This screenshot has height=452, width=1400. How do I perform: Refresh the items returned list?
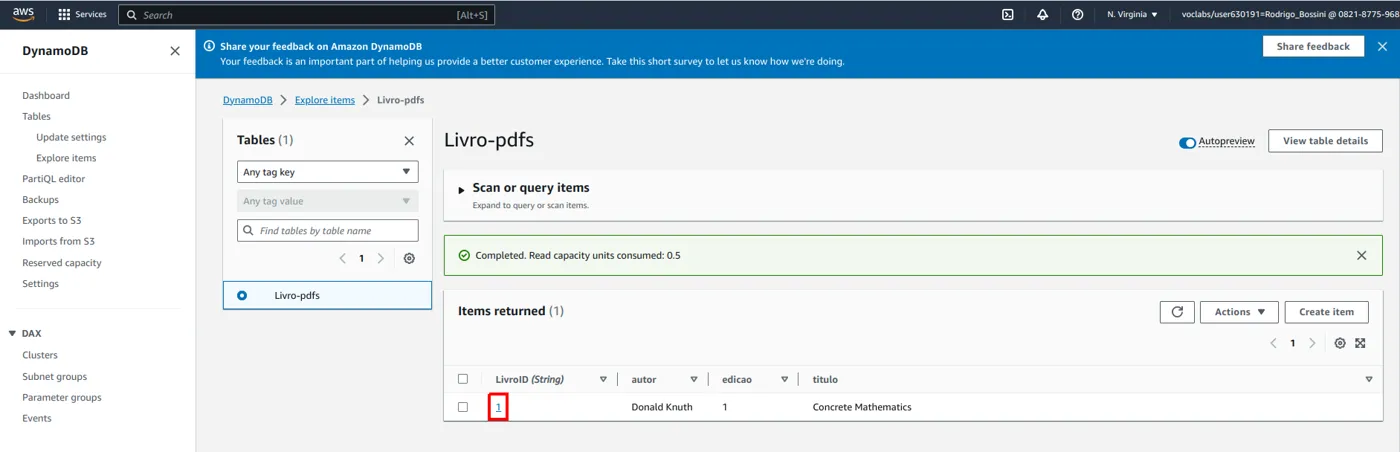click(1177, 312)
